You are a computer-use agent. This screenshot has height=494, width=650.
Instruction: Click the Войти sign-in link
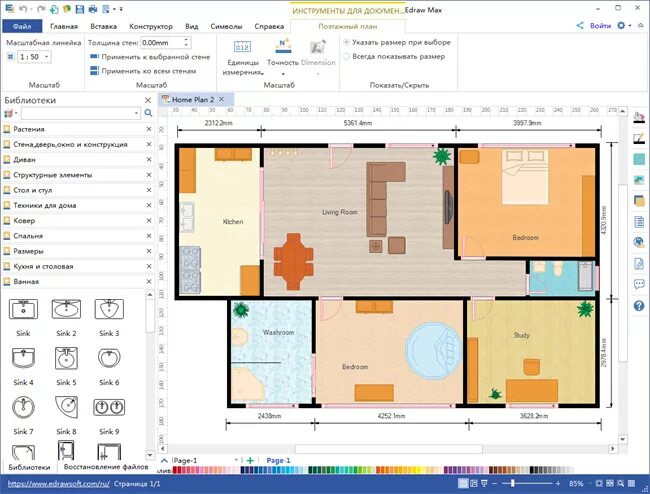tap(600, 25)
